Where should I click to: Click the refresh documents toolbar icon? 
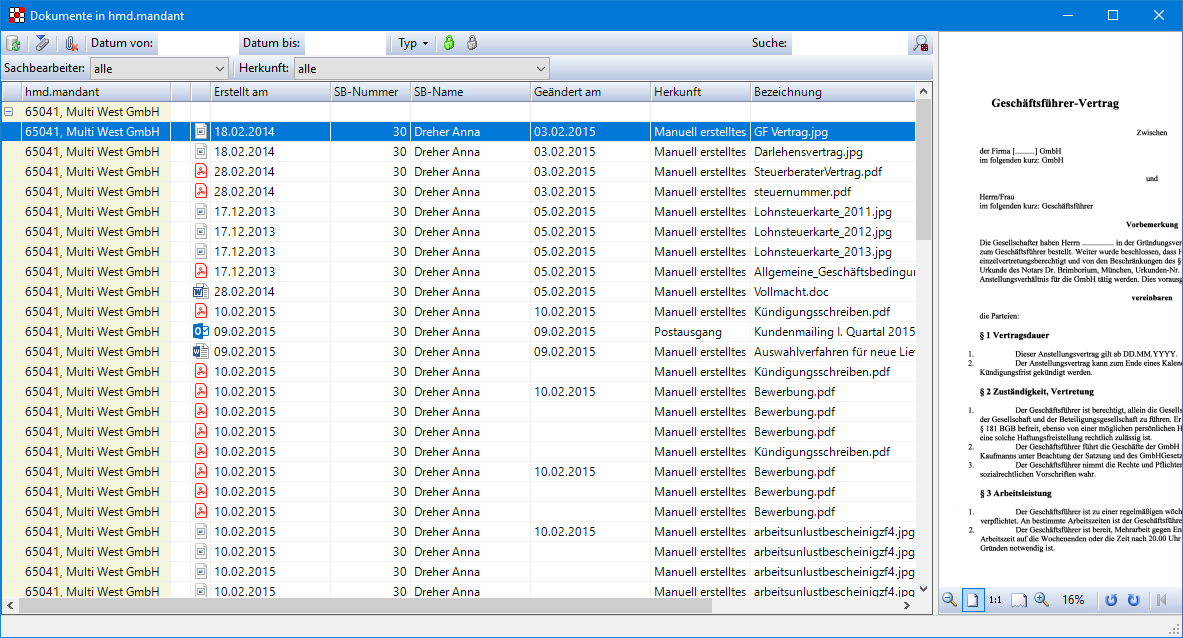[x=14, y=43]
